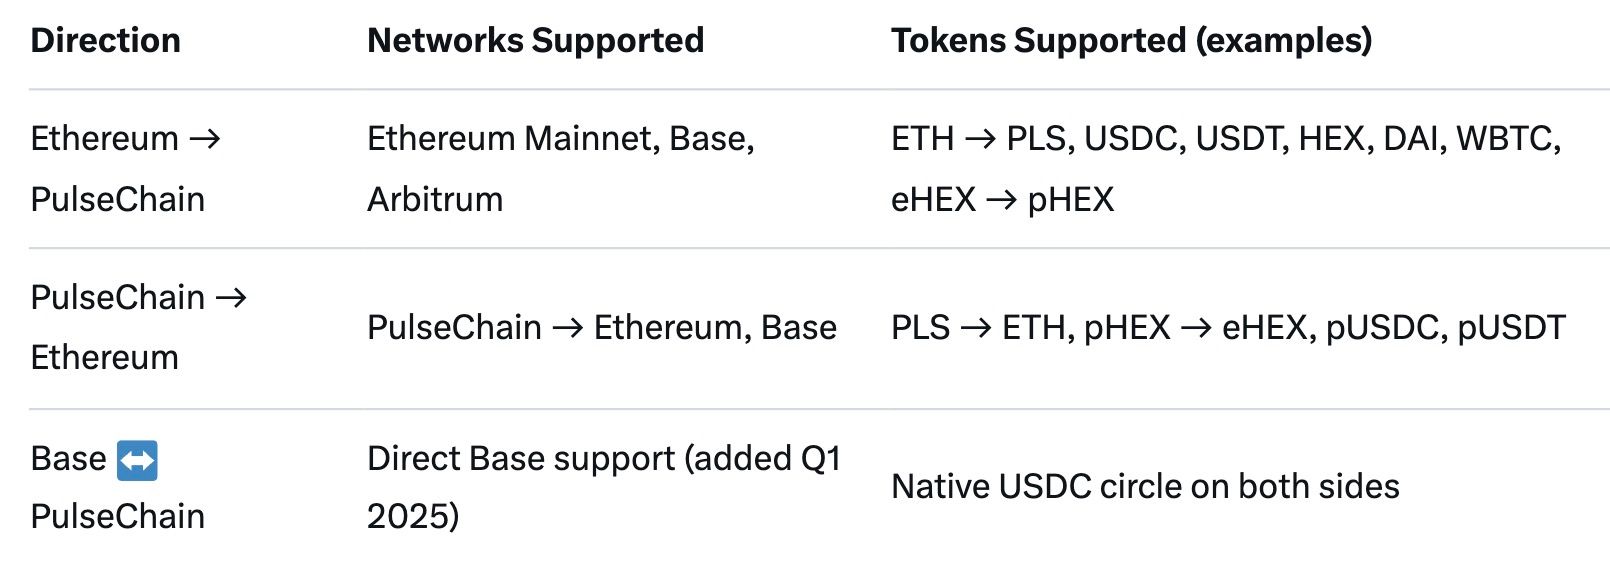Click the blue left-right arrow emoji
Screen dimensions: 1610x584
pyautogui.click(x=137, y=461)
